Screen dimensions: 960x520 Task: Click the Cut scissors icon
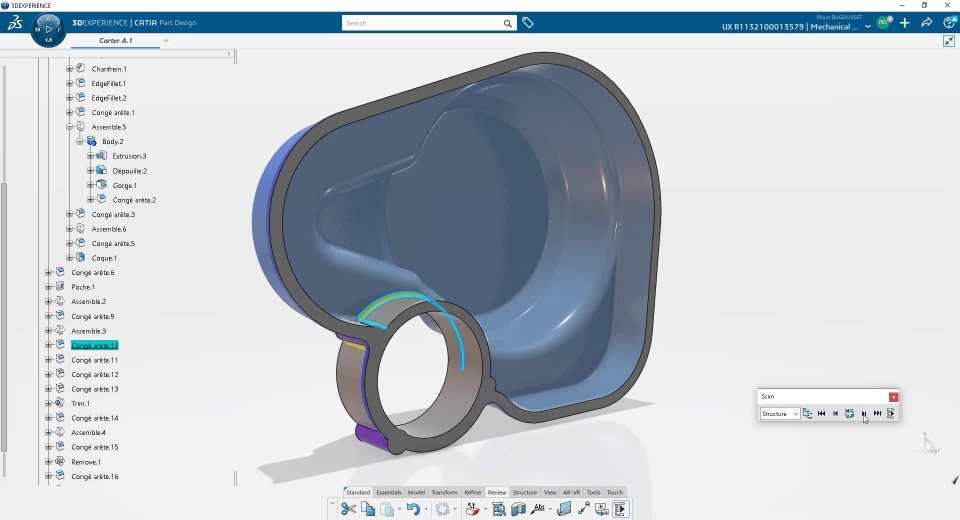pyautogui.click(x=348, y=508)
